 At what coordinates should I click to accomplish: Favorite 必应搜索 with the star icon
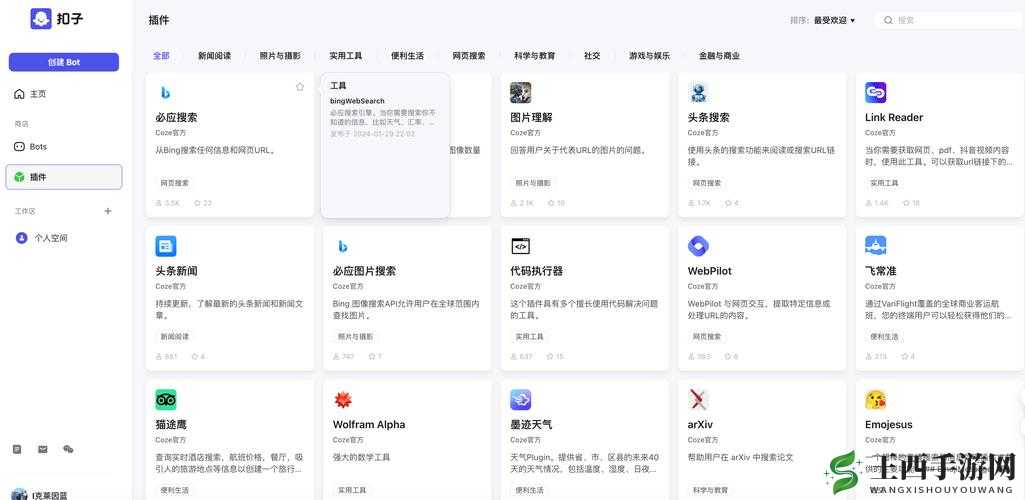[x=300, y=86]
